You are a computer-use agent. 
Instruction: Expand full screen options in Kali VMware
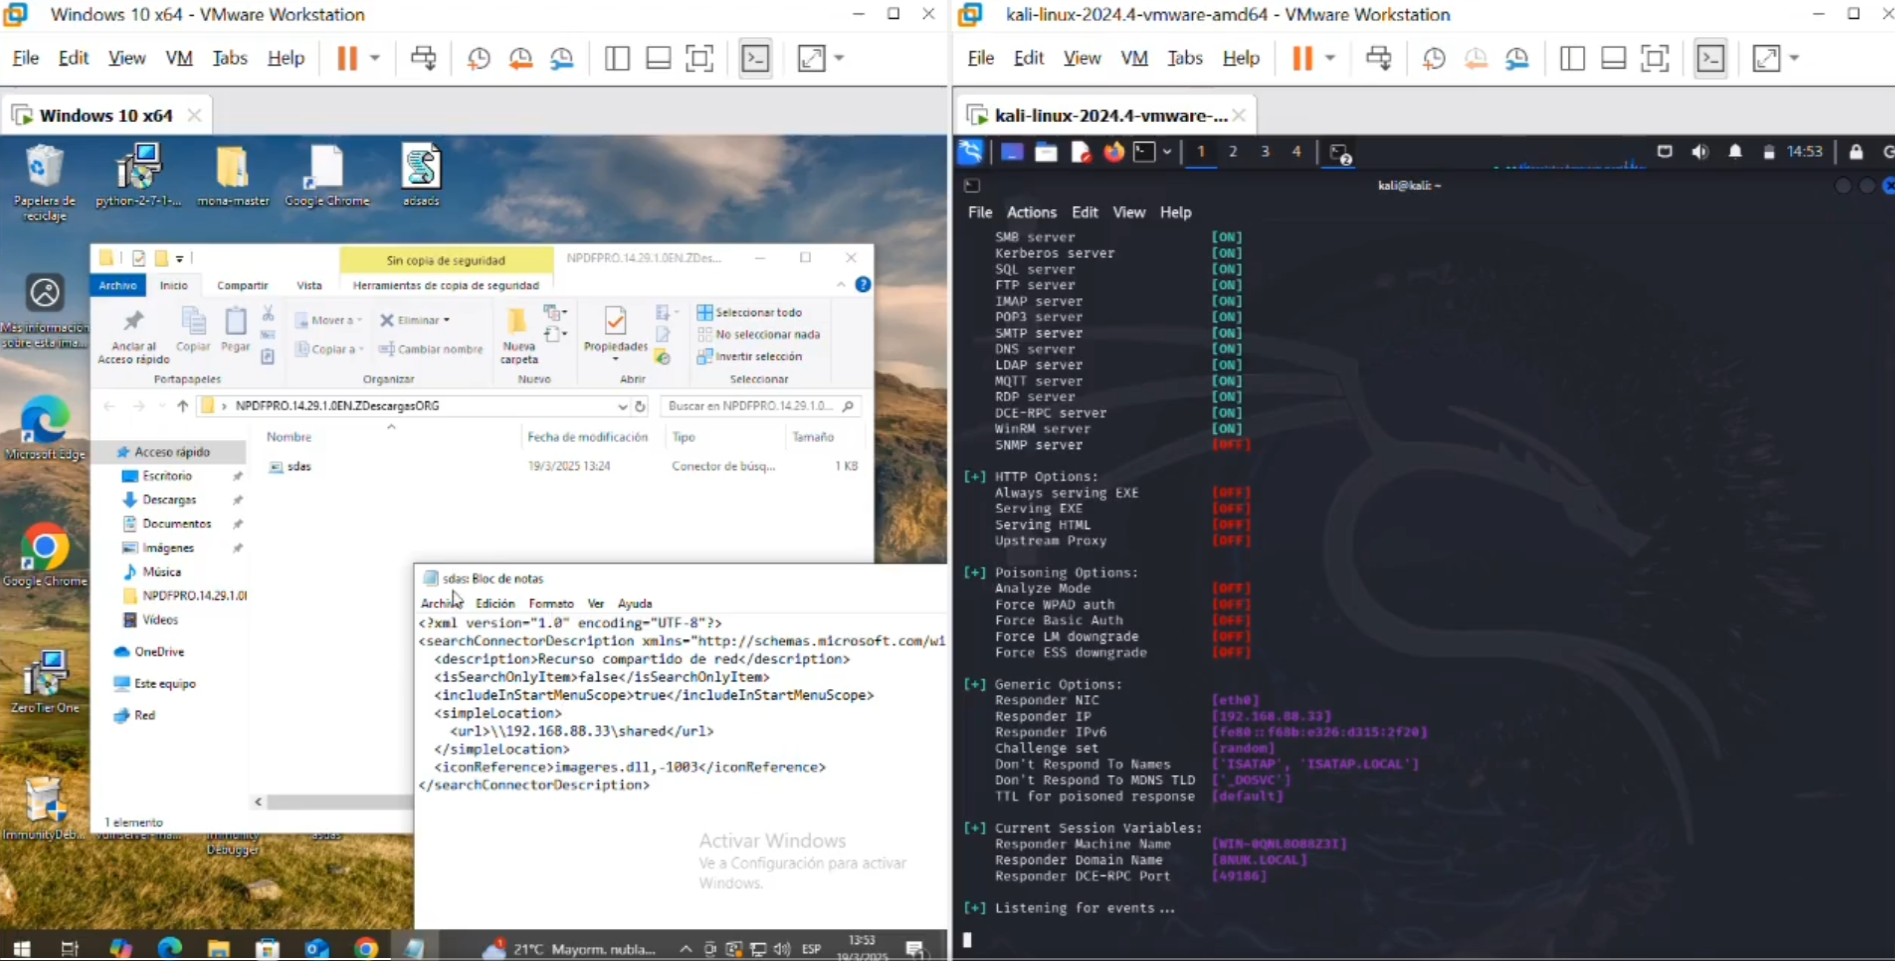tap(1794, 58)
